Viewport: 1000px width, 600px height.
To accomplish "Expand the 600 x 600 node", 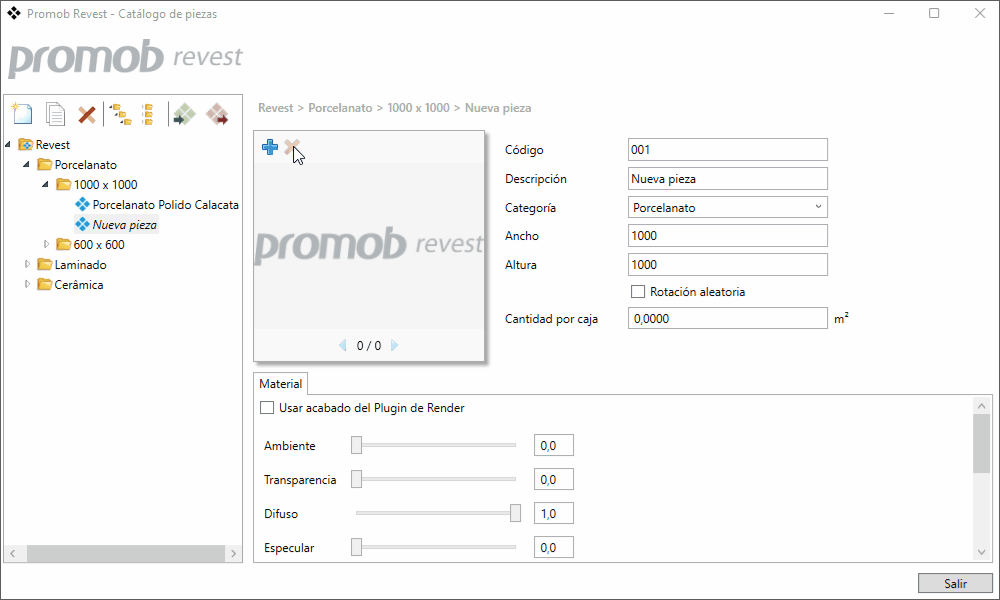I will (x=46, y=244).
